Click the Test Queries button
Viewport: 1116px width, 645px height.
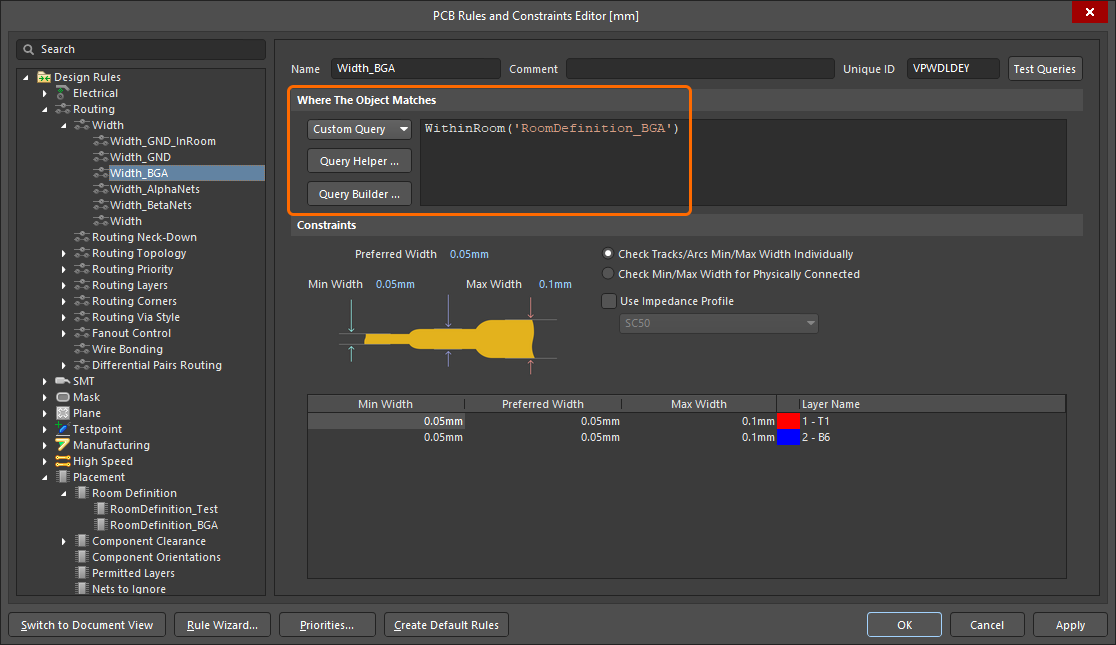click(x=1045, y=69)
